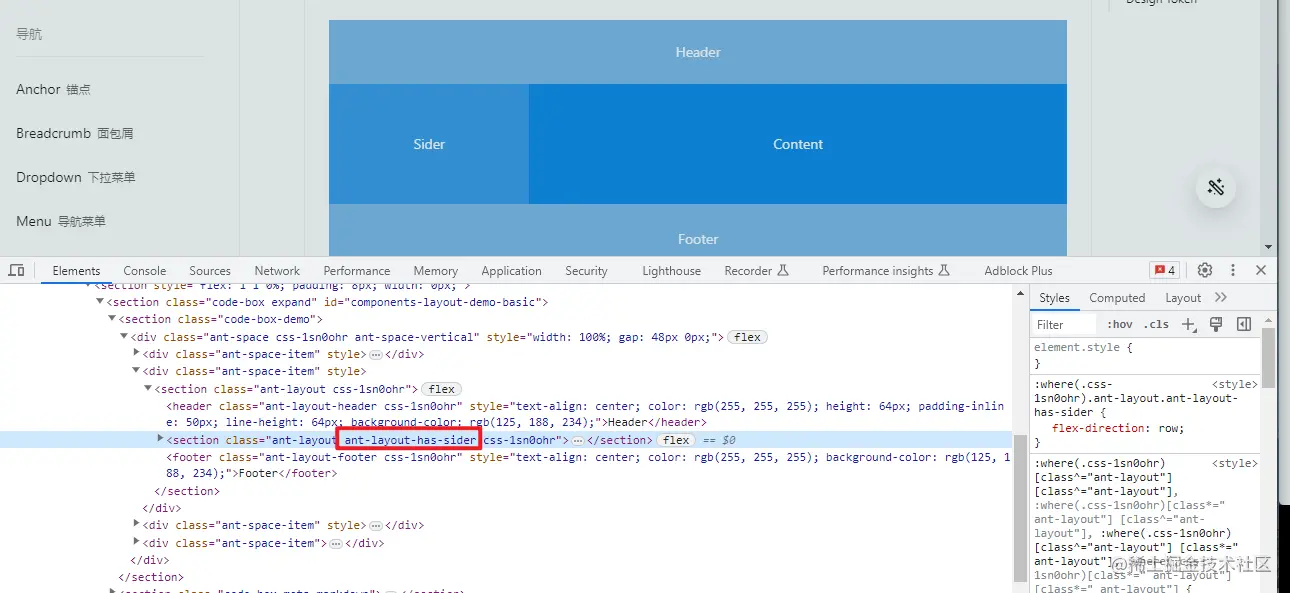Open Menu 导航菜单 navigation link
Viewport: 1290px width, 593px height.
(61, 221)
